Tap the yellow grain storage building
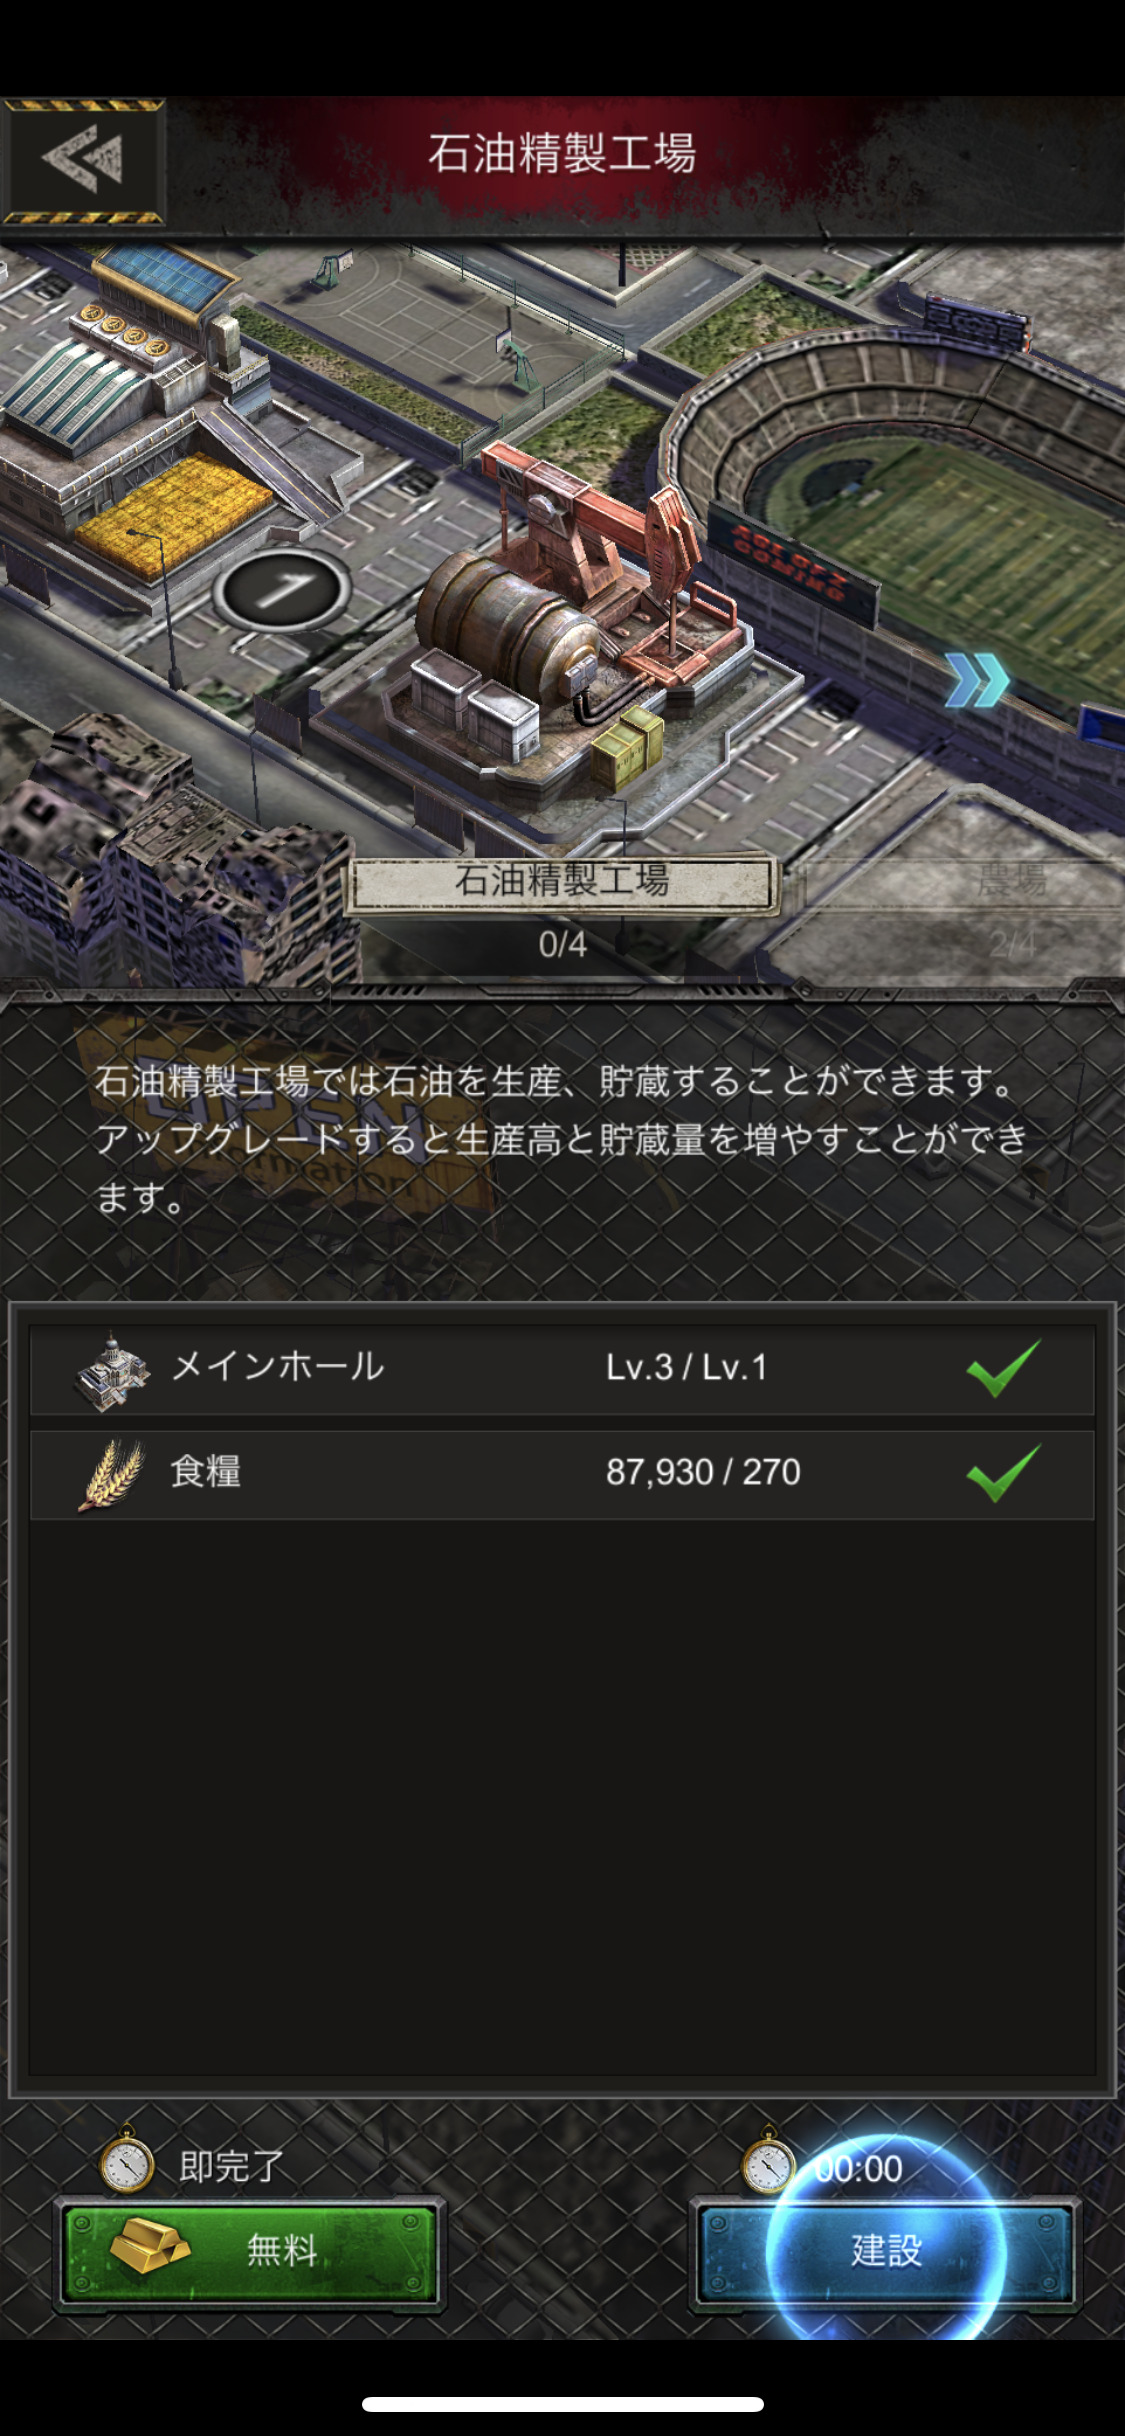1125x2436 pixels. pyautogui.click(x=170, y=510)
